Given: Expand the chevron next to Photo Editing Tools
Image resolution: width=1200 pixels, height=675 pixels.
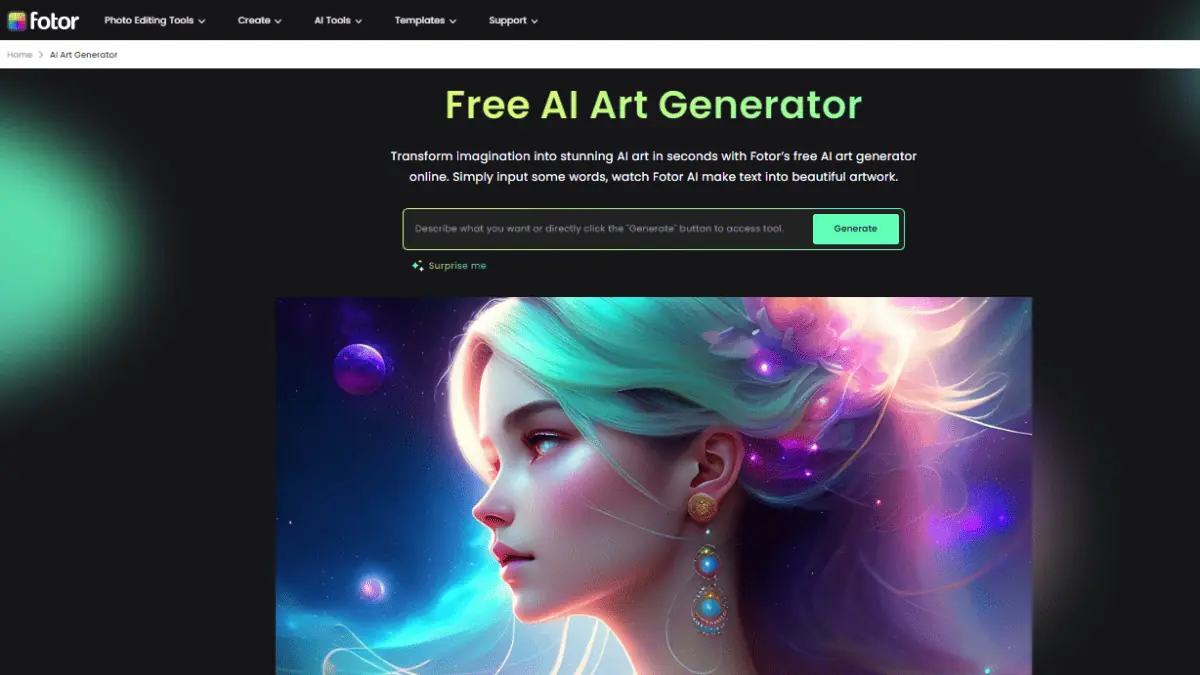Looking at the screenshot, I should pyautogui.click(x=202, y=21).
